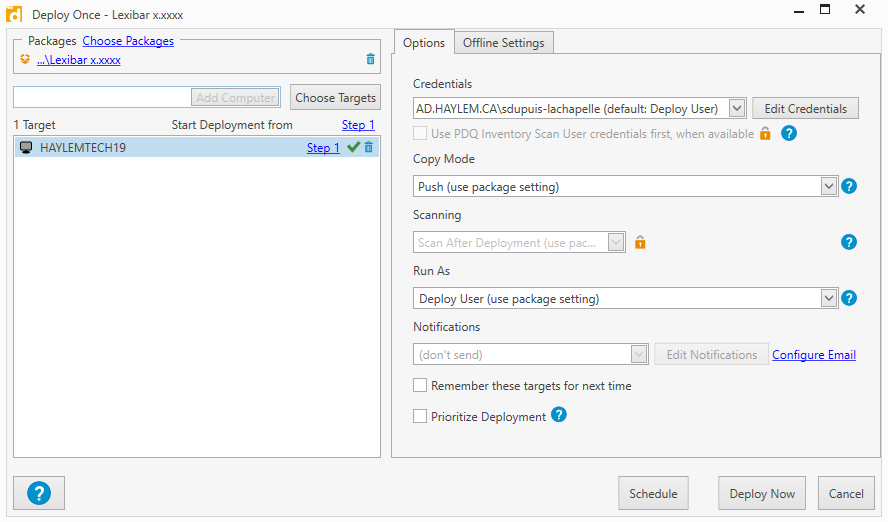Click the help icon next to Copy Mode

coord(850,186)
